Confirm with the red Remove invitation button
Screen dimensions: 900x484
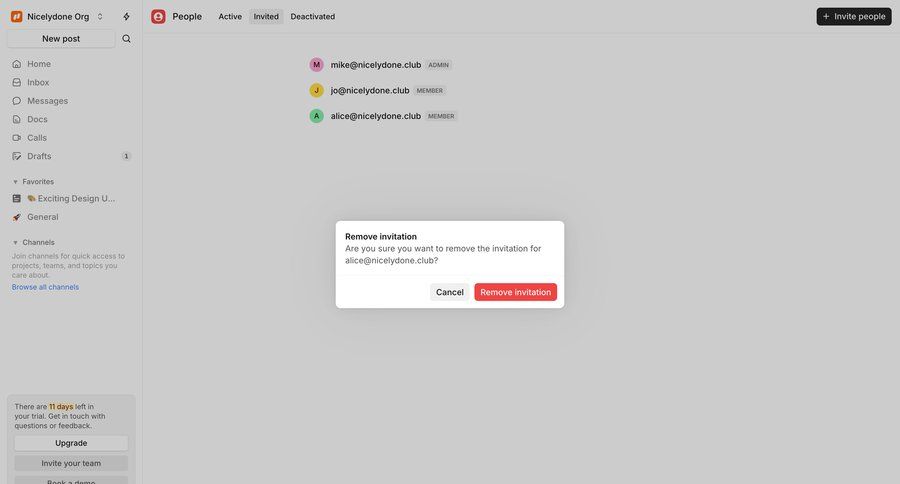click(515, 292)
